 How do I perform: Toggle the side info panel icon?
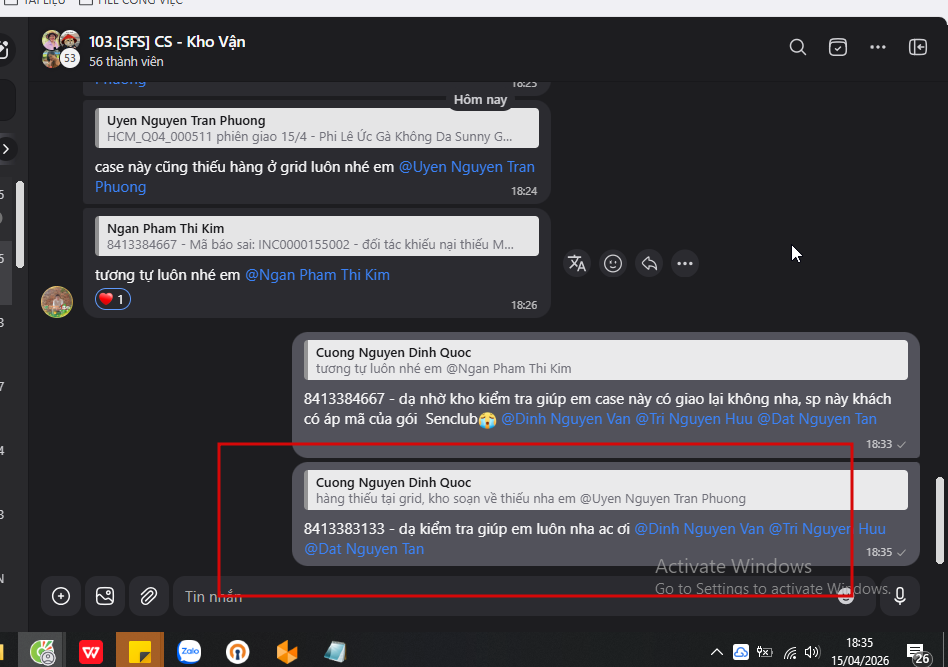tap(917, 47)
